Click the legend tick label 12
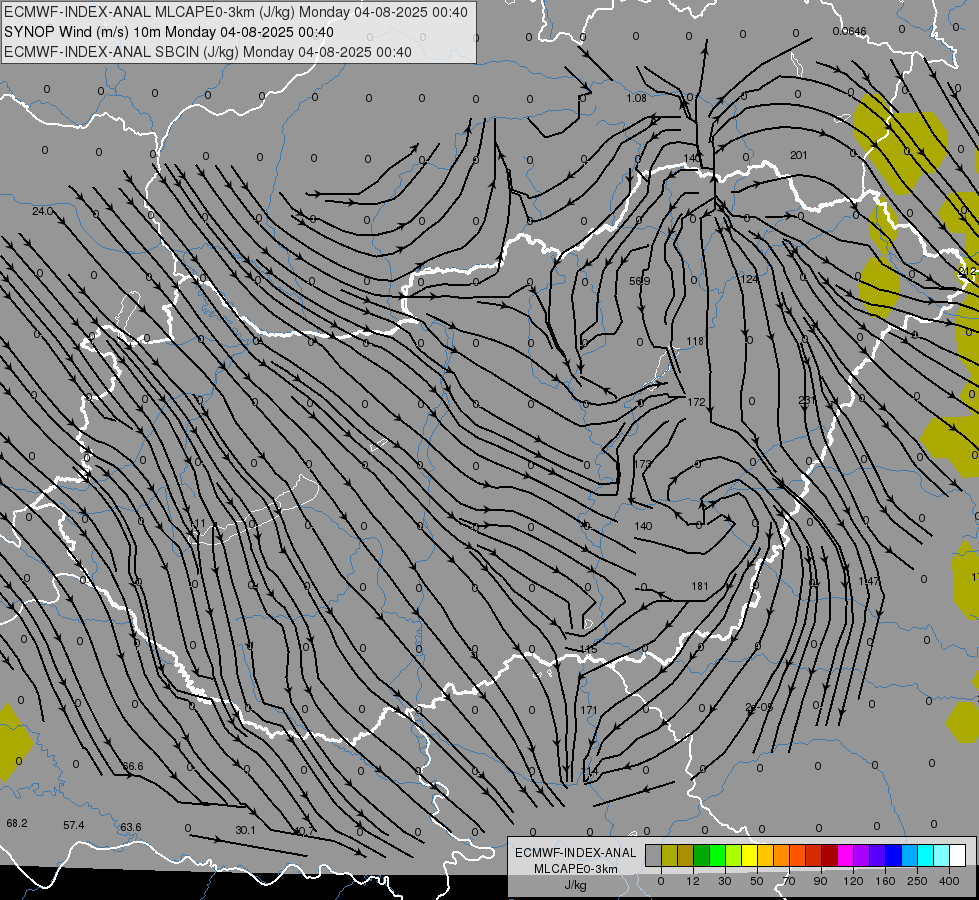979x900 pixels. (692, 881)
